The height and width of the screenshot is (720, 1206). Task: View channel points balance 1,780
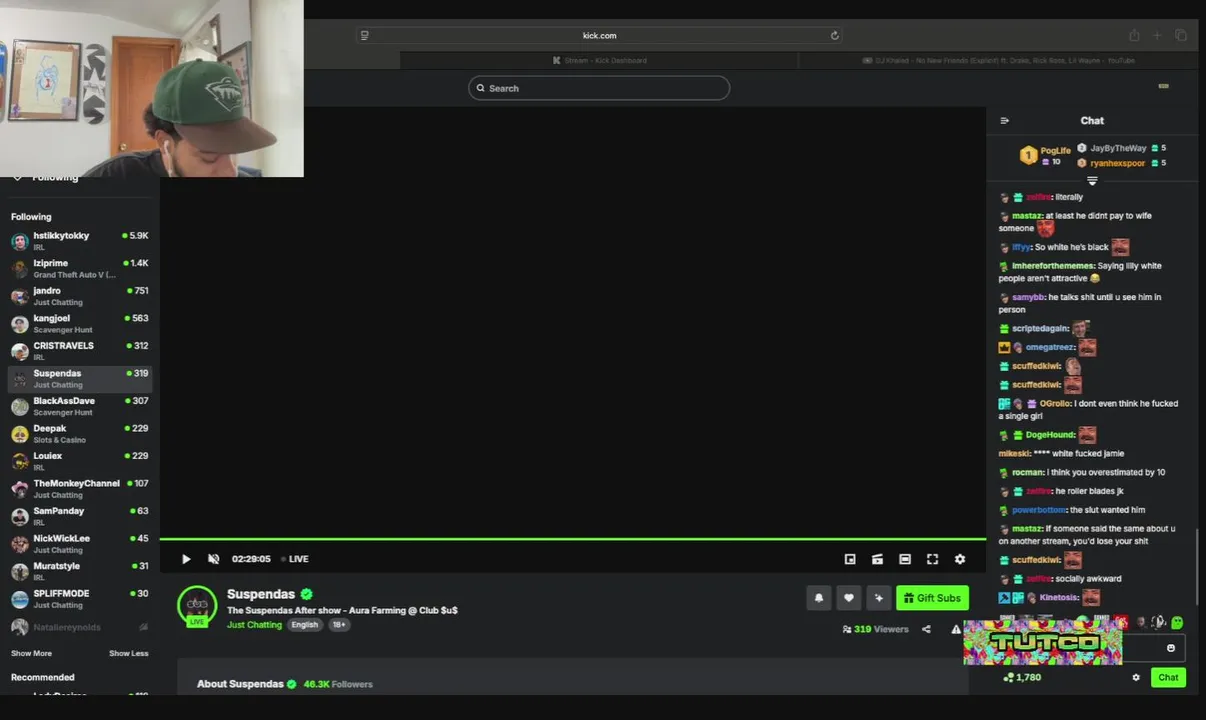[x=1022, y=677]
